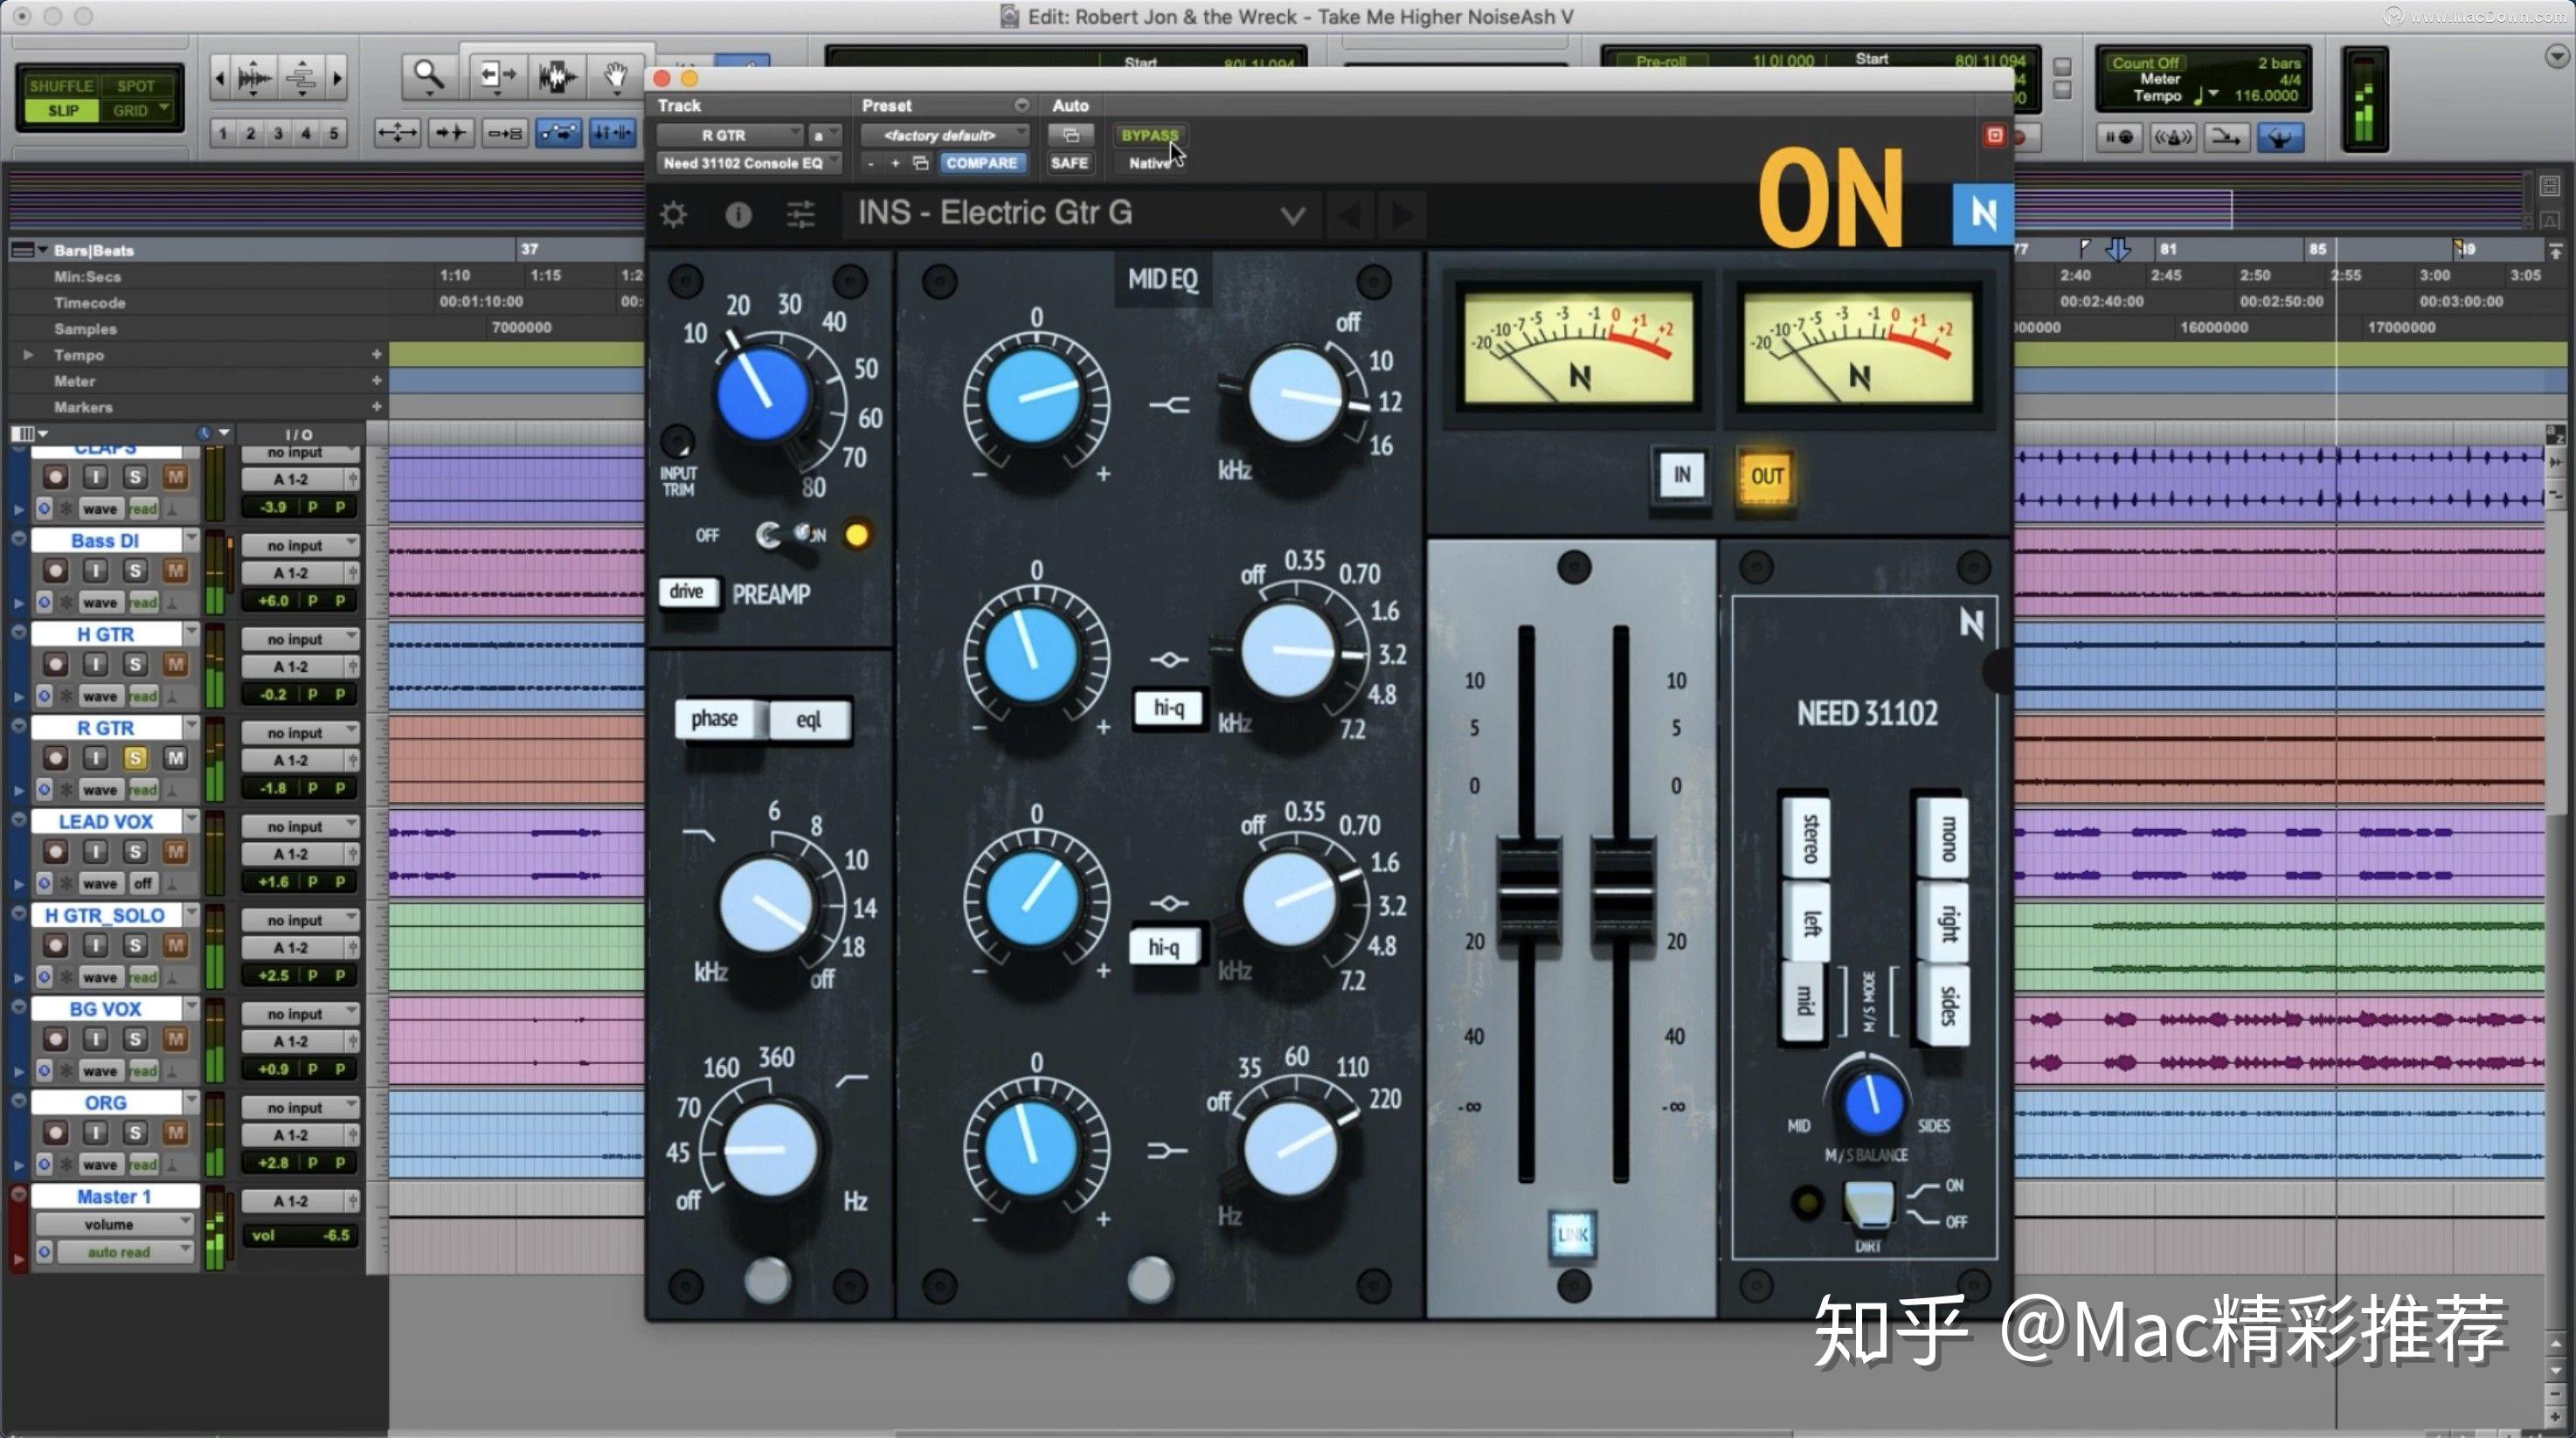Image resolution: width=2576 pixels, height=1438 pixels.
Task: Switch the VU meter to IN
Action: pos(1681,475)
